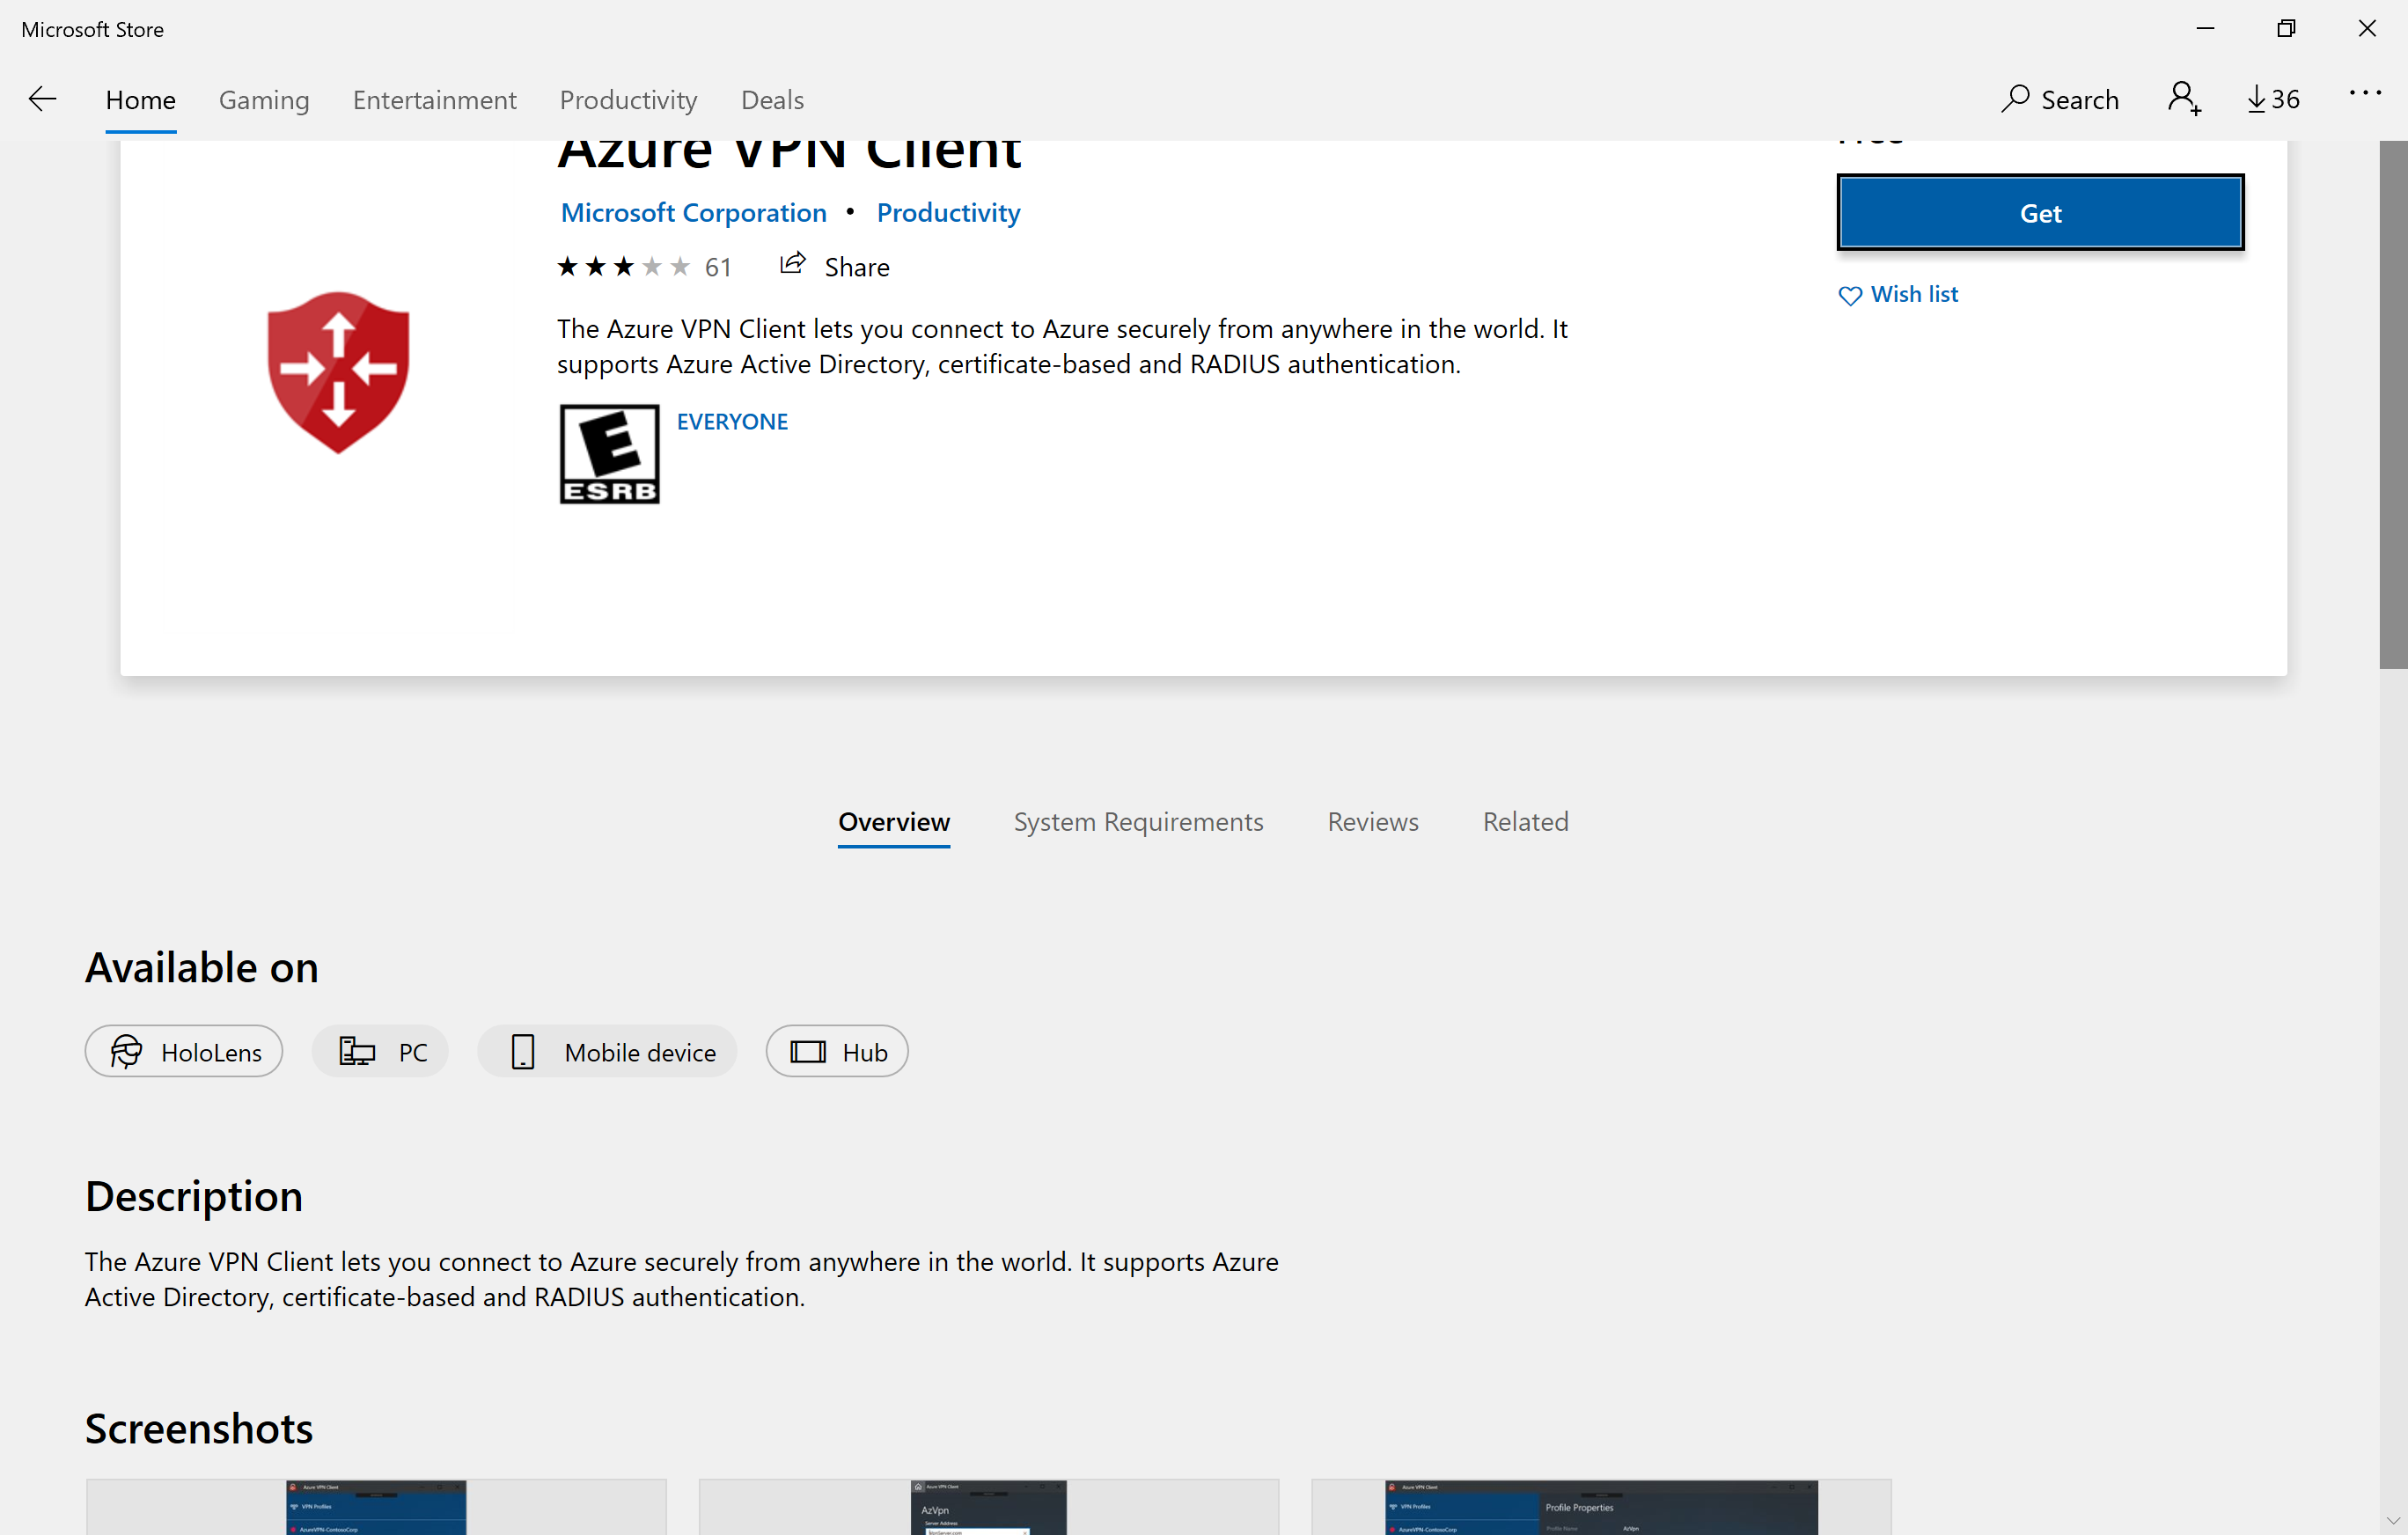
Task: Open Microsoft Corporation publisher link
Action: [693, 212]
